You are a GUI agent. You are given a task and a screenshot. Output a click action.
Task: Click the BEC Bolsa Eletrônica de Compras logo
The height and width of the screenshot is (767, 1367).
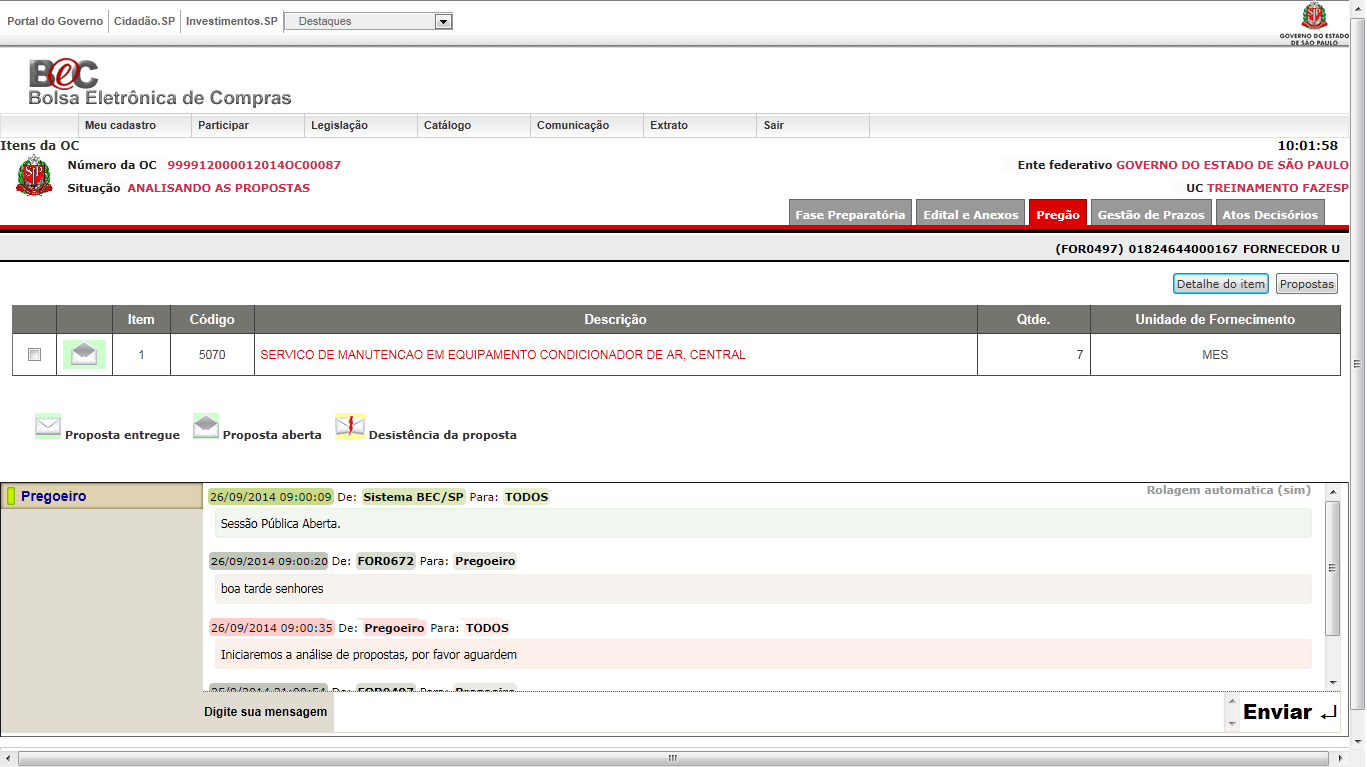pyautogui.click(x=160, y=82)
